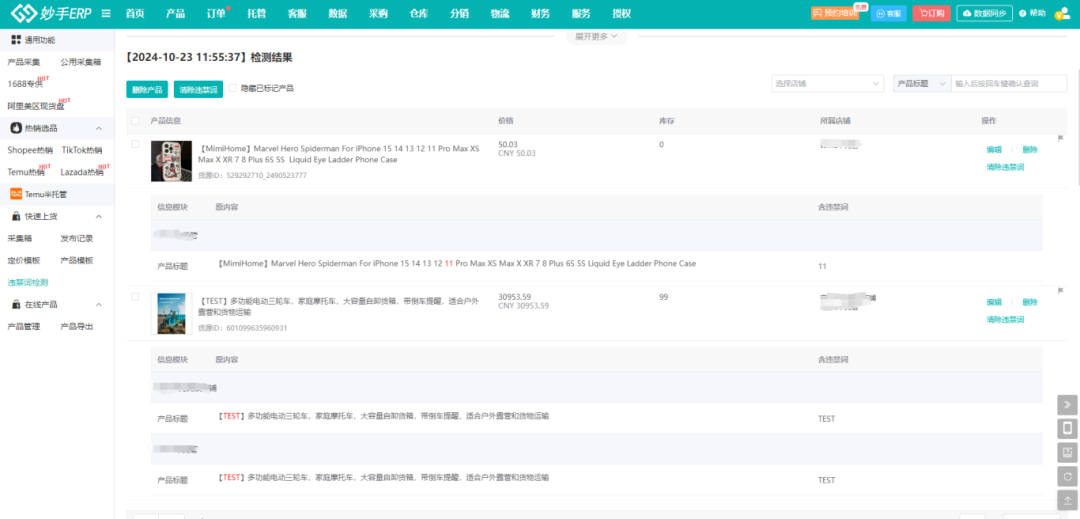
Task: Open the 授权 top menu
Action: (x=621, y=14)
